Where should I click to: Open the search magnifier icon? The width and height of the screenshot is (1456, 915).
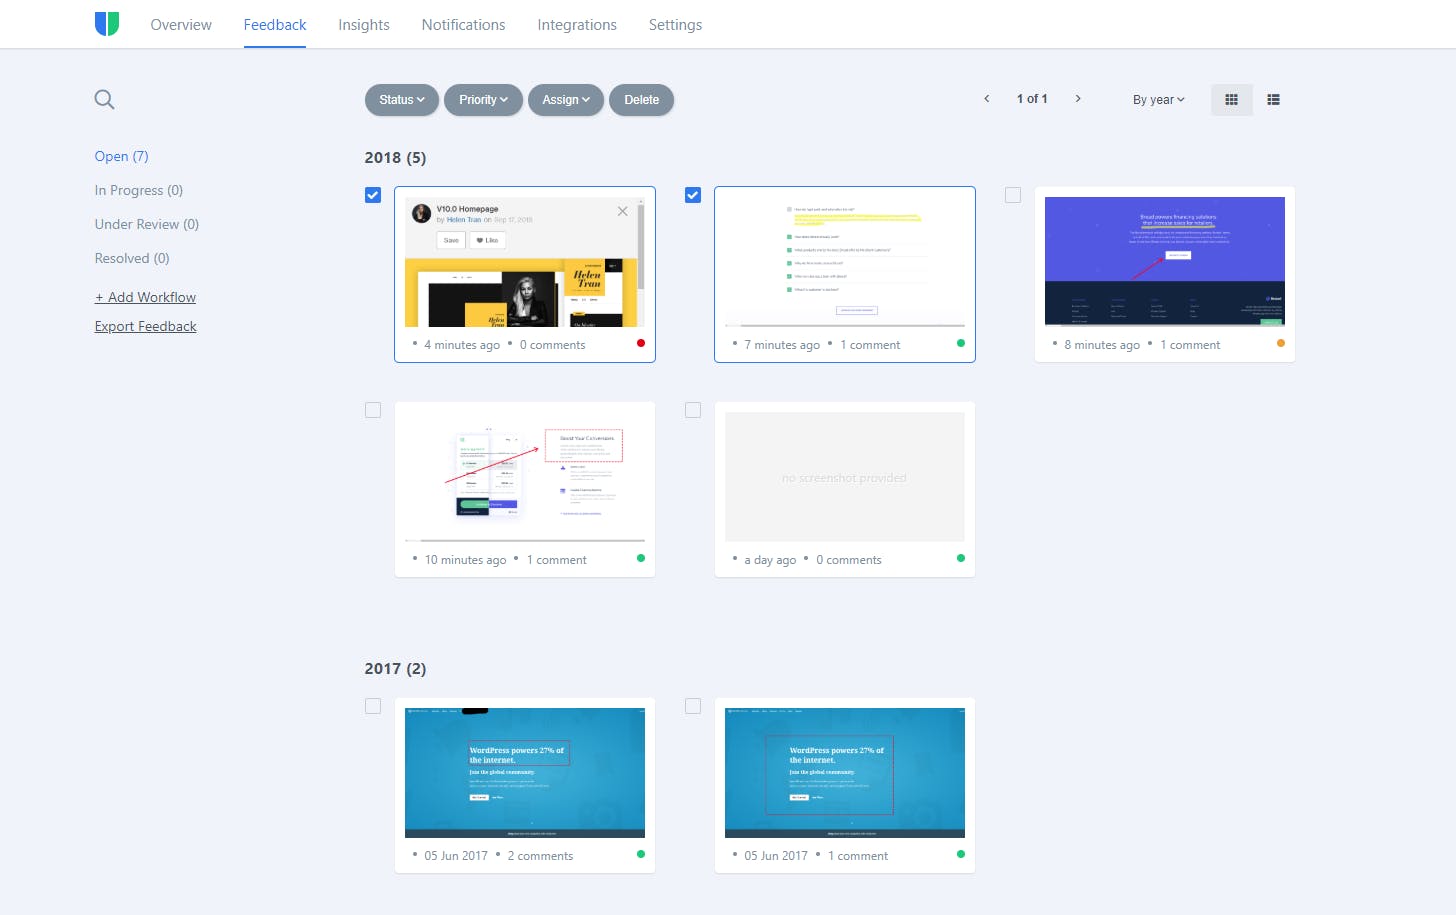(x=104, y=99)
